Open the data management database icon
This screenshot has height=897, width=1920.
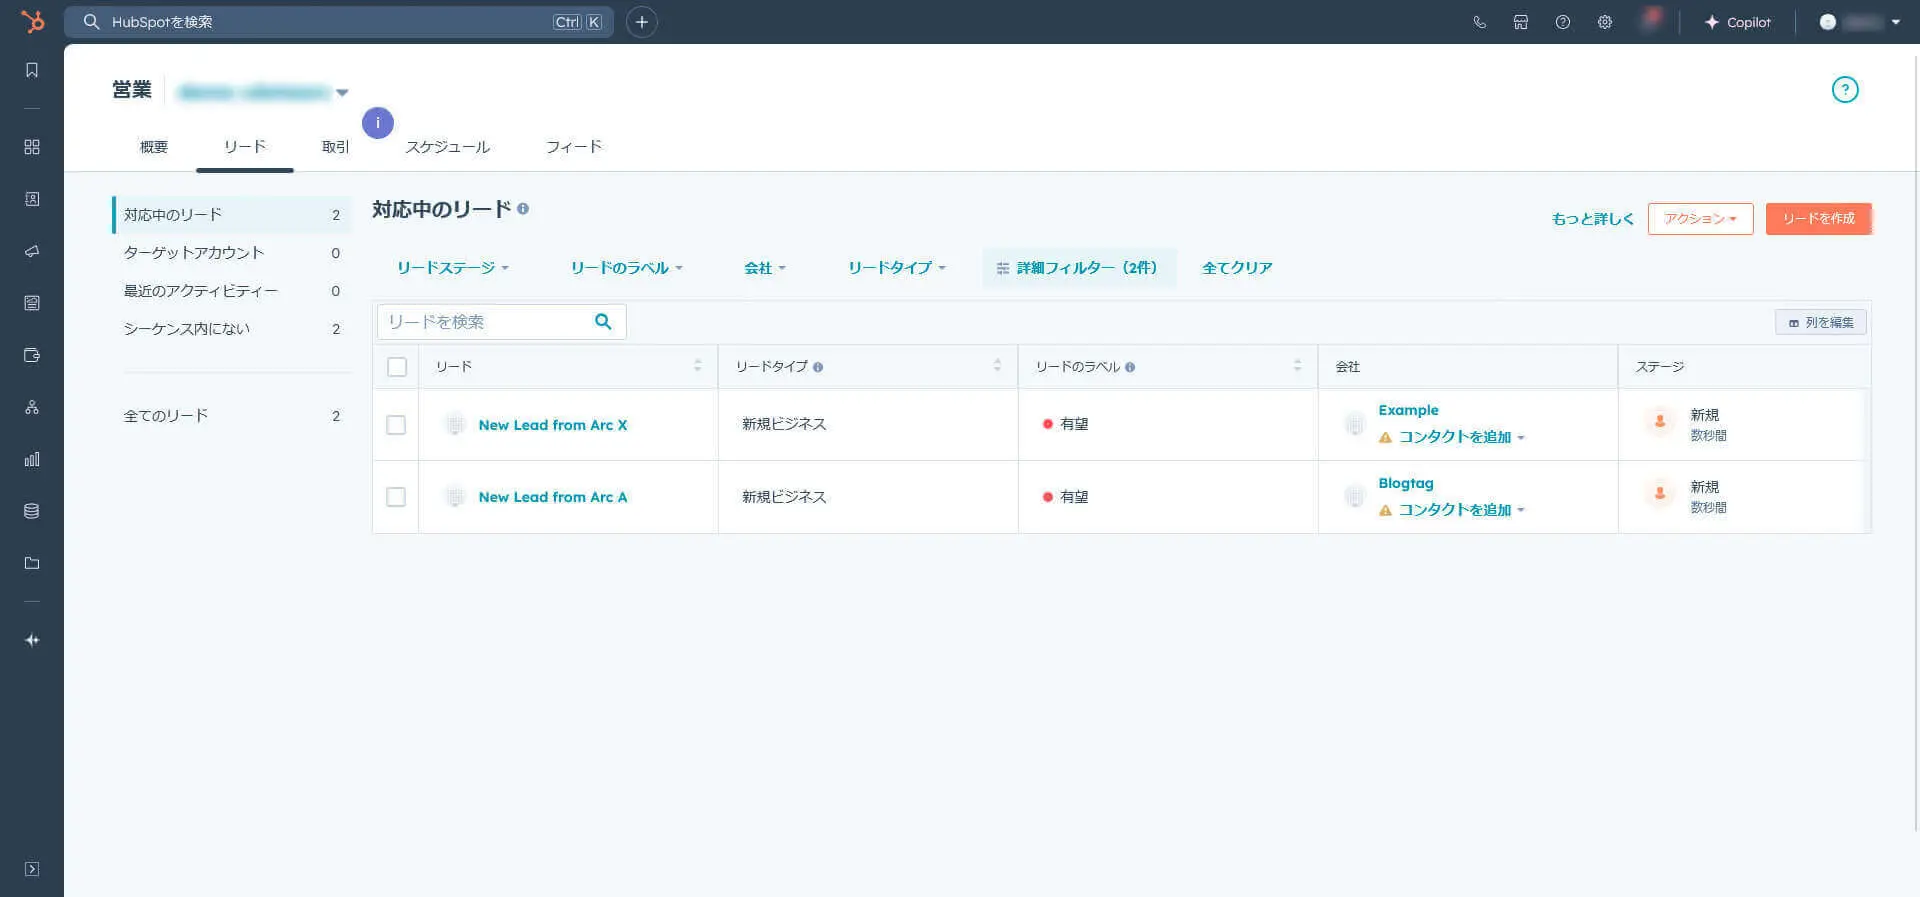32,511
